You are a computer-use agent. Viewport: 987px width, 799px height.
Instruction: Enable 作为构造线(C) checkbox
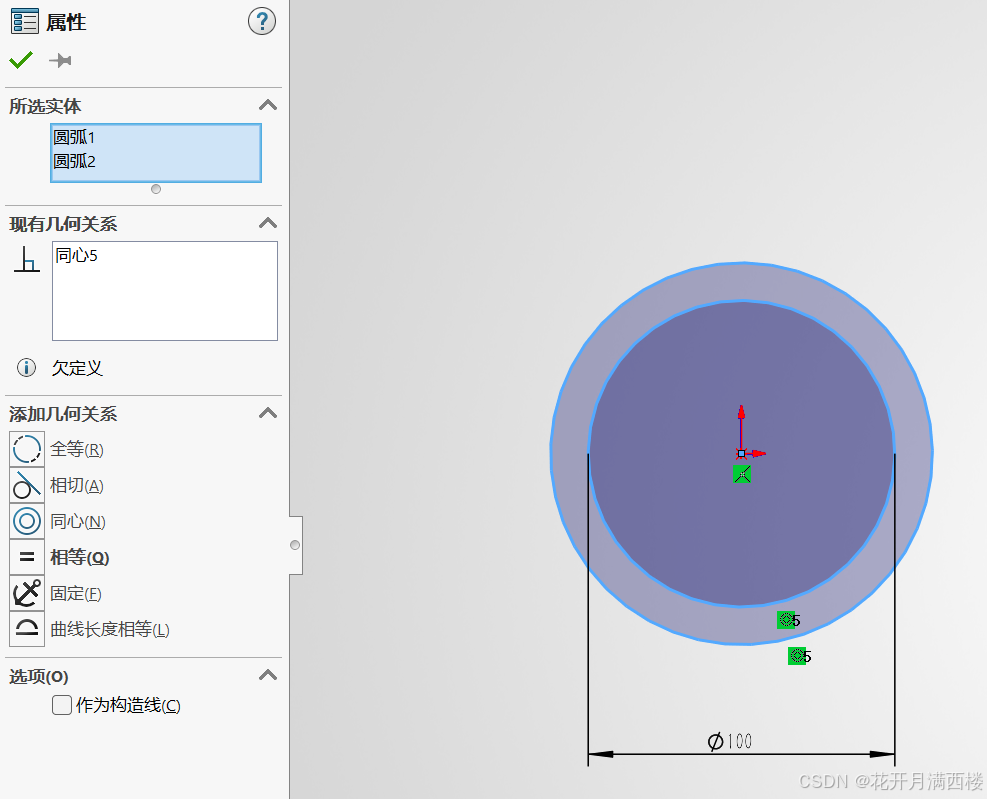tap(62, 705)
